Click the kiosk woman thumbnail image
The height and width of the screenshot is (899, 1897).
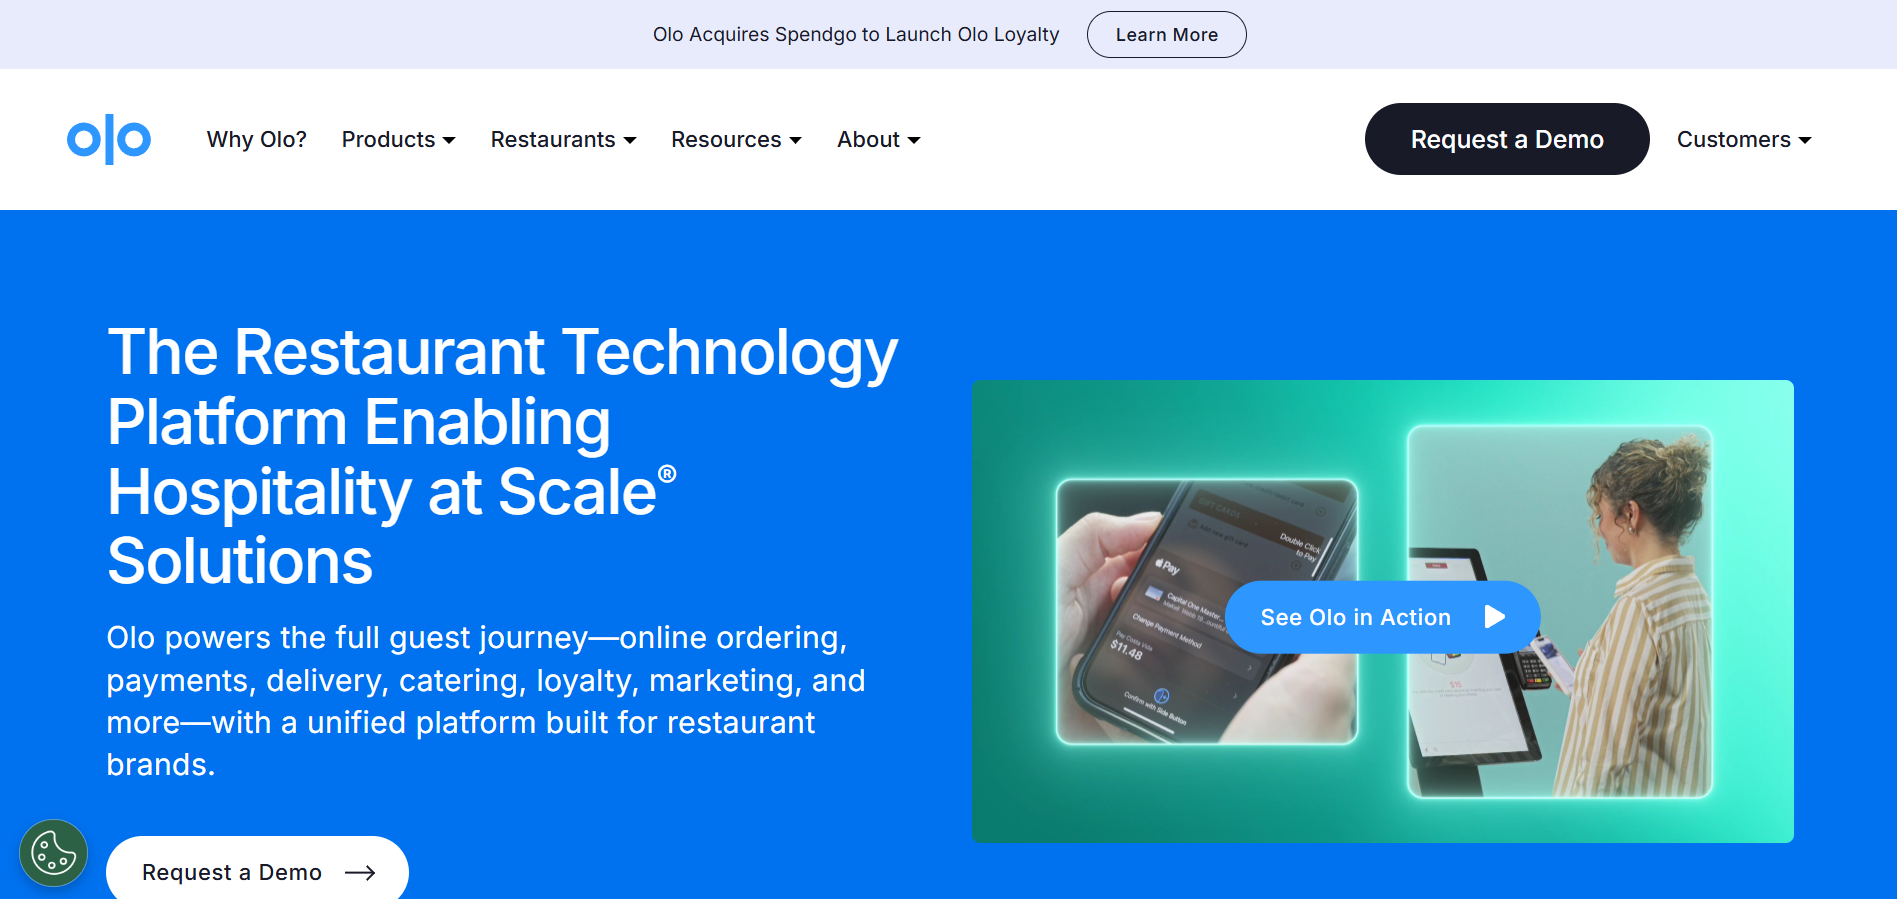[1560, 612]
